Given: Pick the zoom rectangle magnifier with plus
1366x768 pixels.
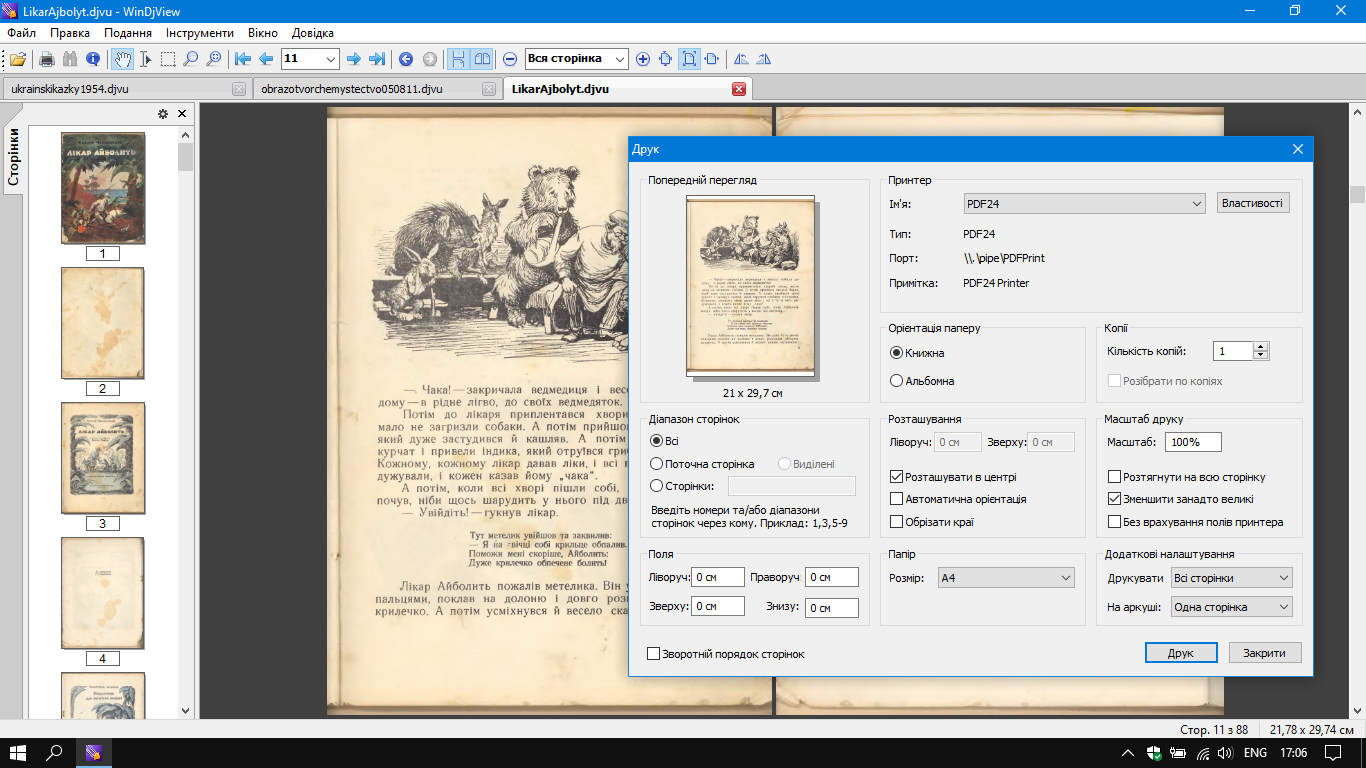Looking at the screenshot, I should click(213, 59).
